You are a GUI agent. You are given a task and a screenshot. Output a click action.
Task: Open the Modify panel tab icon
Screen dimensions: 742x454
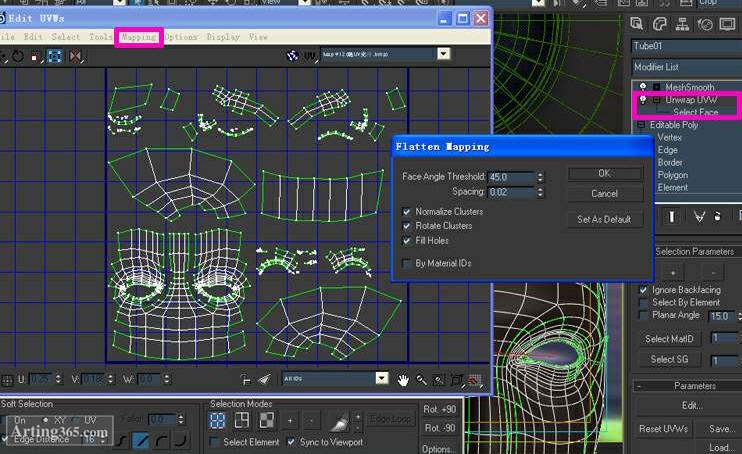point(660,24)
